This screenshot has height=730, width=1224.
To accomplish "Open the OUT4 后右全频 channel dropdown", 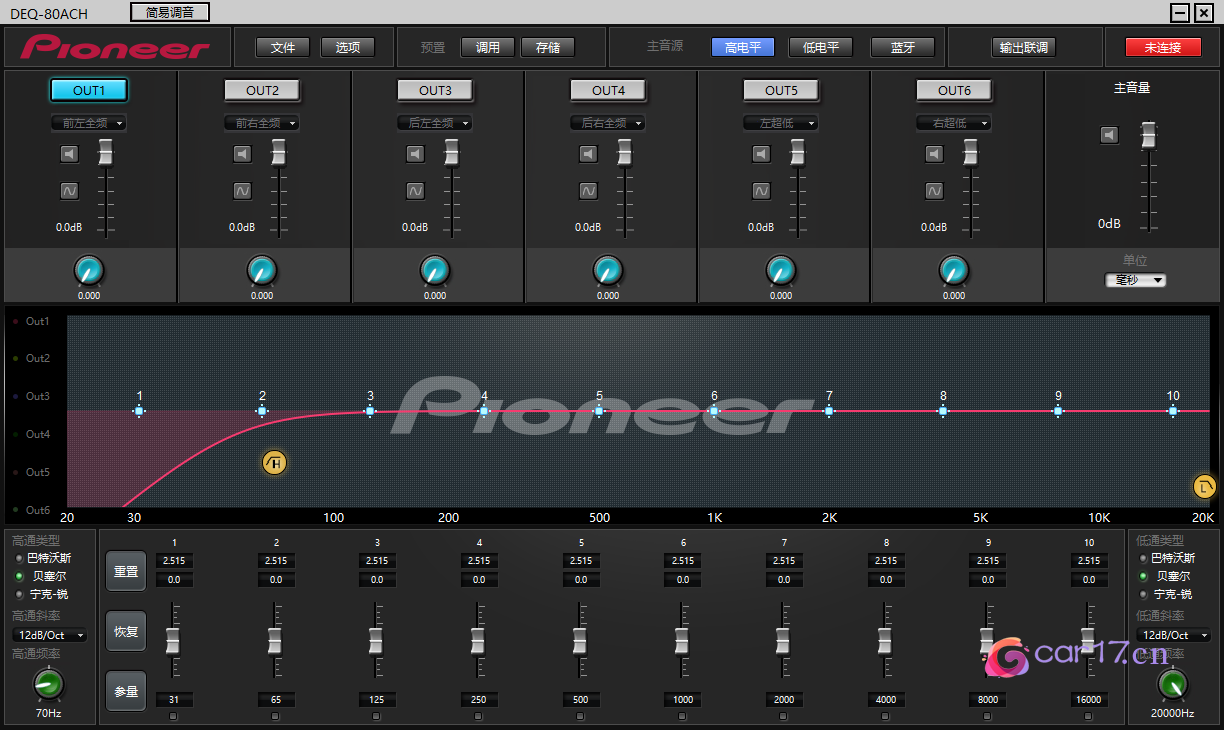I will click(x=608, y=123).
